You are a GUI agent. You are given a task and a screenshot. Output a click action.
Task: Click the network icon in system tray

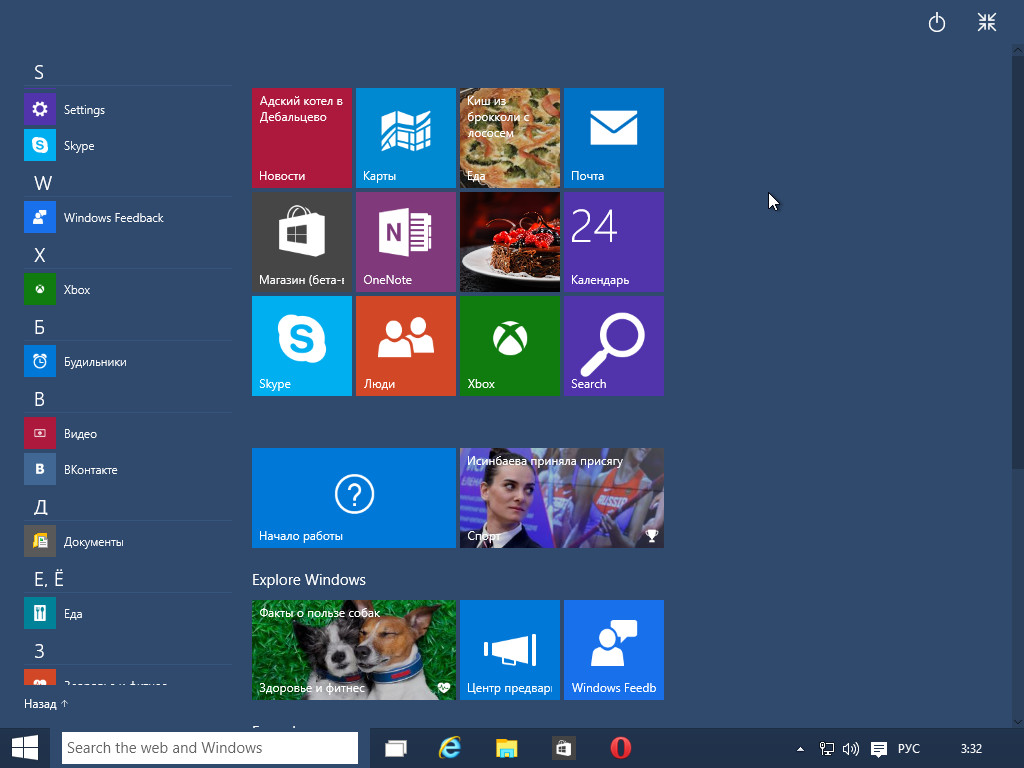pyautogui.click(x=826, y=748)
